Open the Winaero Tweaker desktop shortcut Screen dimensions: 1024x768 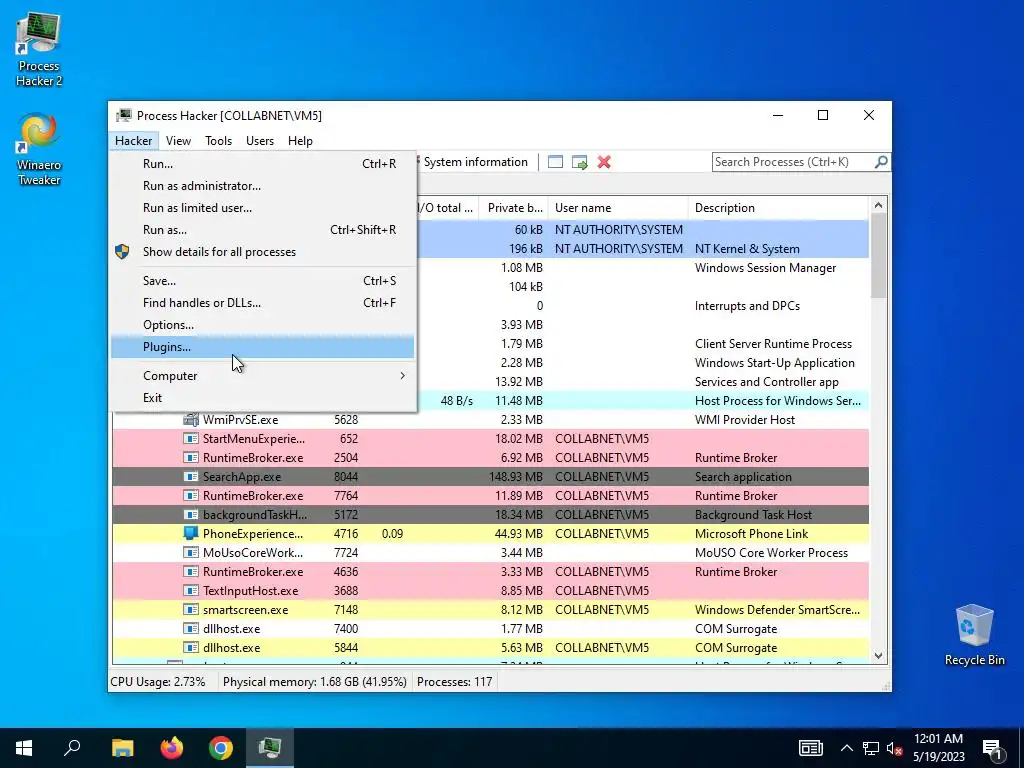[39, 150]
